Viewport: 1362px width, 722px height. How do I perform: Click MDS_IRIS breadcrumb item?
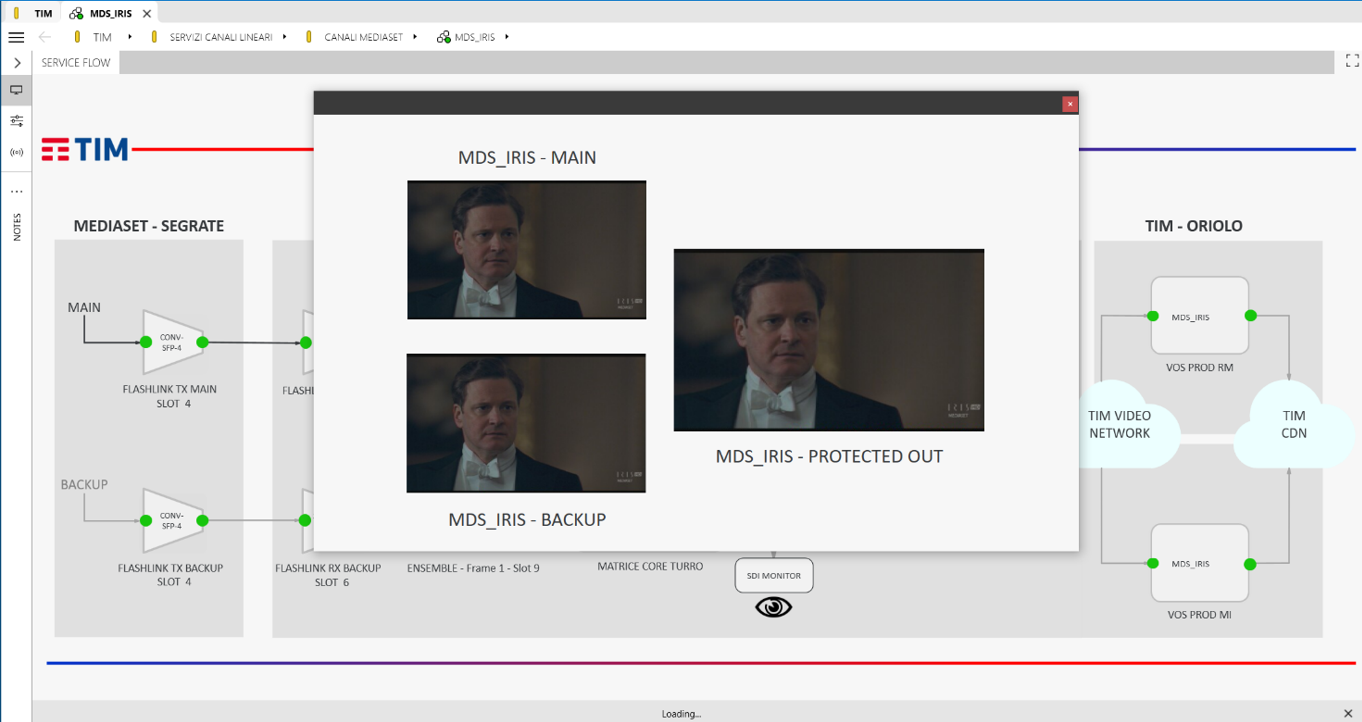tap(474, 37)
